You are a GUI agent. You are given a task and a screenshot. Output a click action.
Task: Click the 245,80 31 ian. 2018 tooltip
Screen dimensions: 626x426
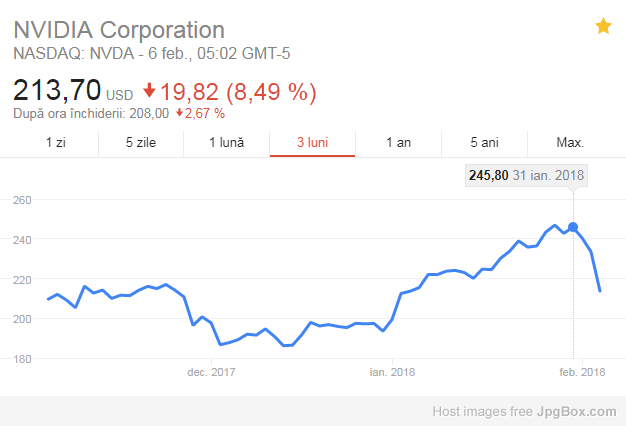click(526, 175)
